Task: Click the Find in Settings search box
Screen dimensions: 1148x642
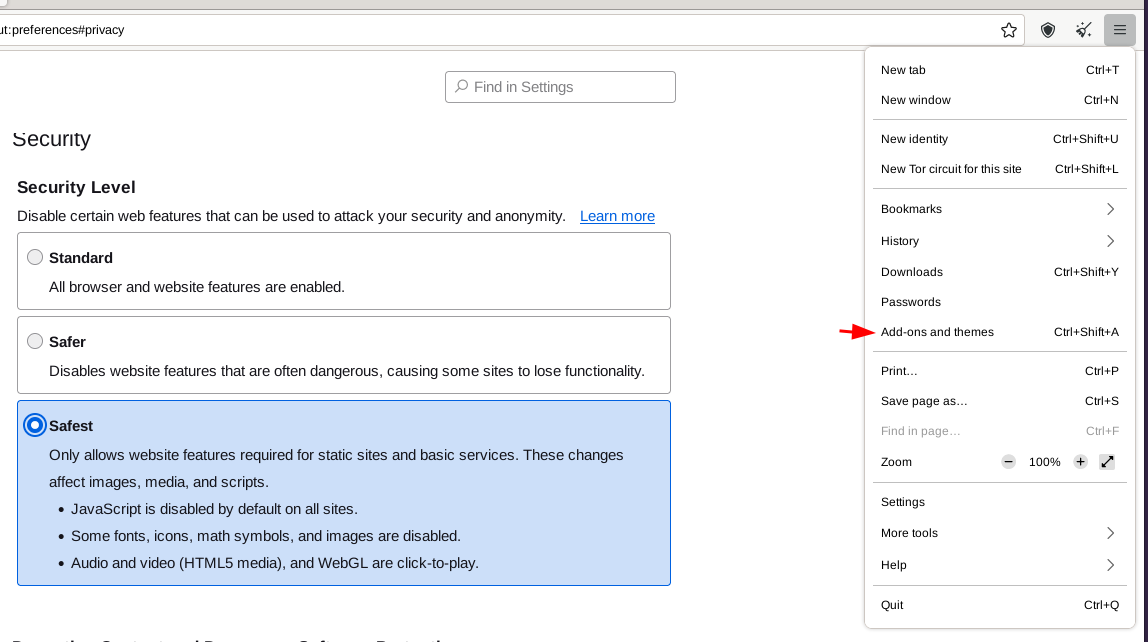Action: coord(560,87)
